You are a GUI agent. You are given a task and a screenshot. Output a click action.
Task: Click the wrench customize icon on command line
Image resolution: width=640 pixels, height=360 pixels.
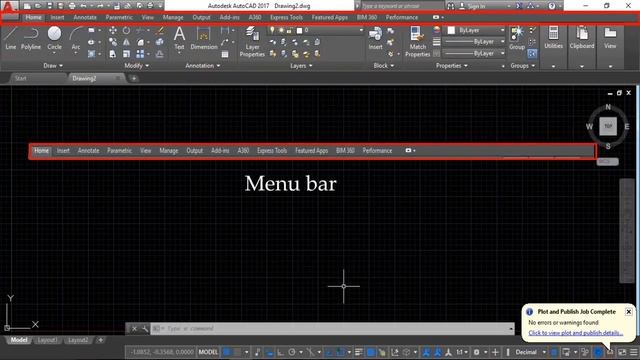(x=145, y=329)
